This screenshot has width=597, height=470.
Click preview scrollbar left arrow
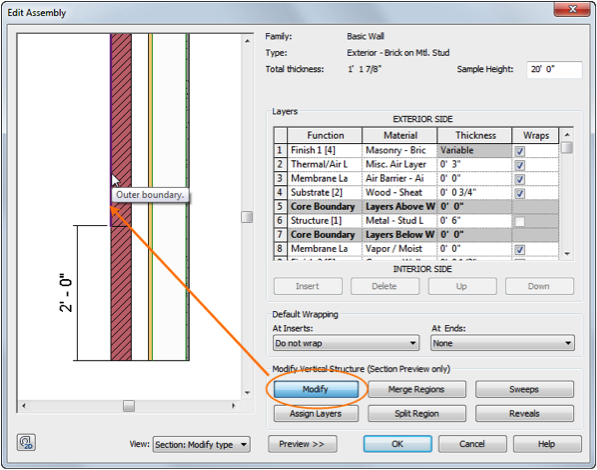24,406
